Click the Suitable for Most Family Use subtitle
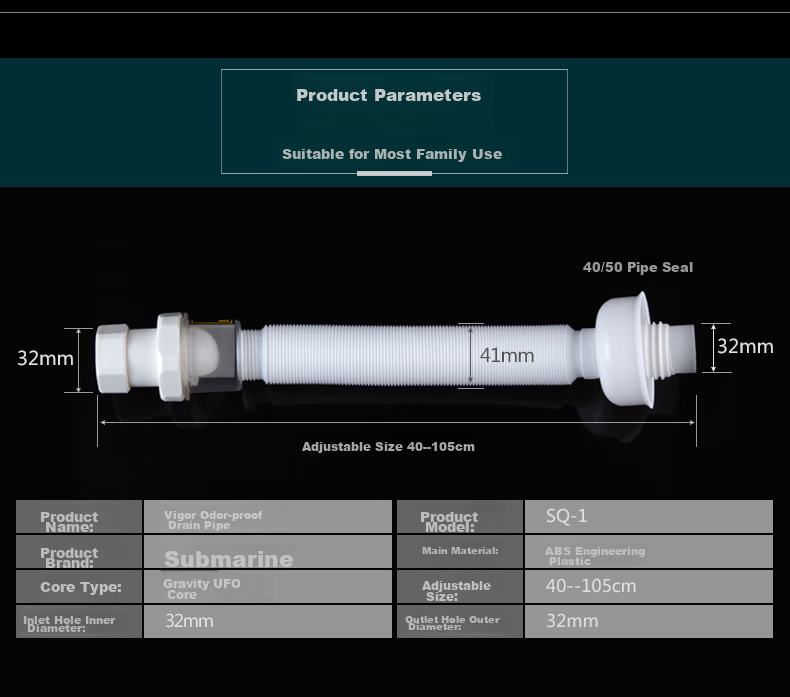The image size is (790, 697). [392, 154]
